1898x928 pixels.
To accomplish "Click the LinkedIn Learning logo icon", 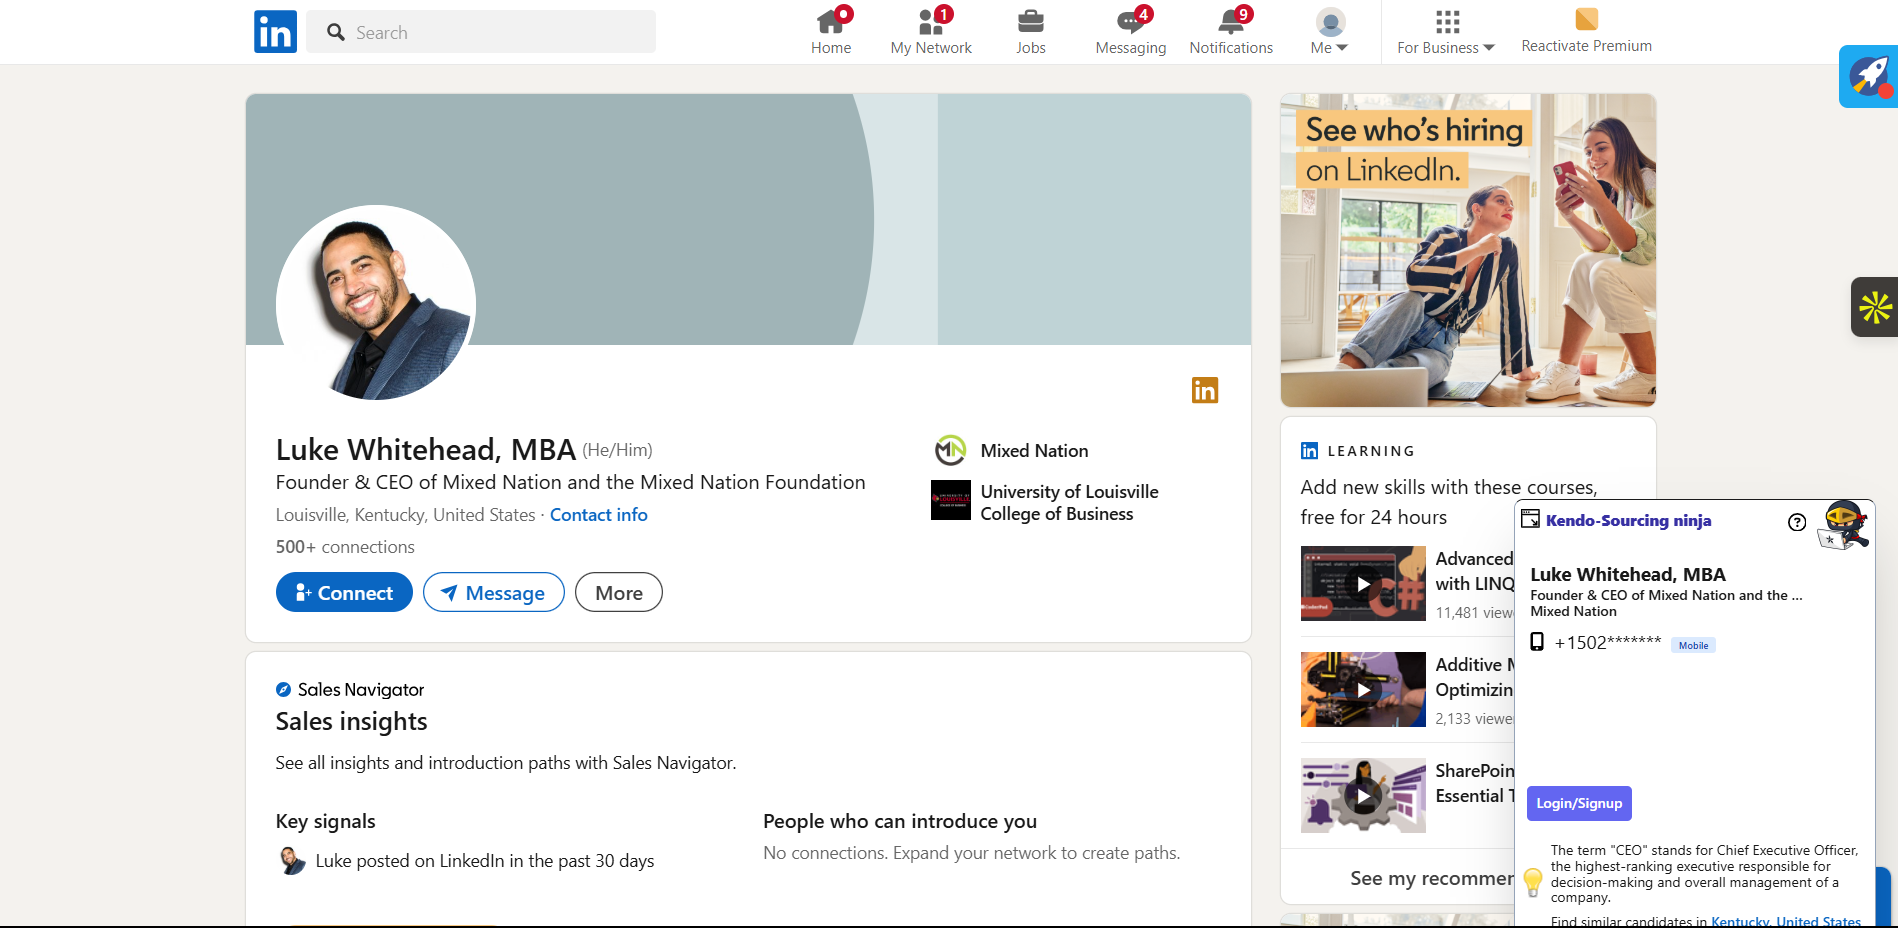I will (1309, 451).
